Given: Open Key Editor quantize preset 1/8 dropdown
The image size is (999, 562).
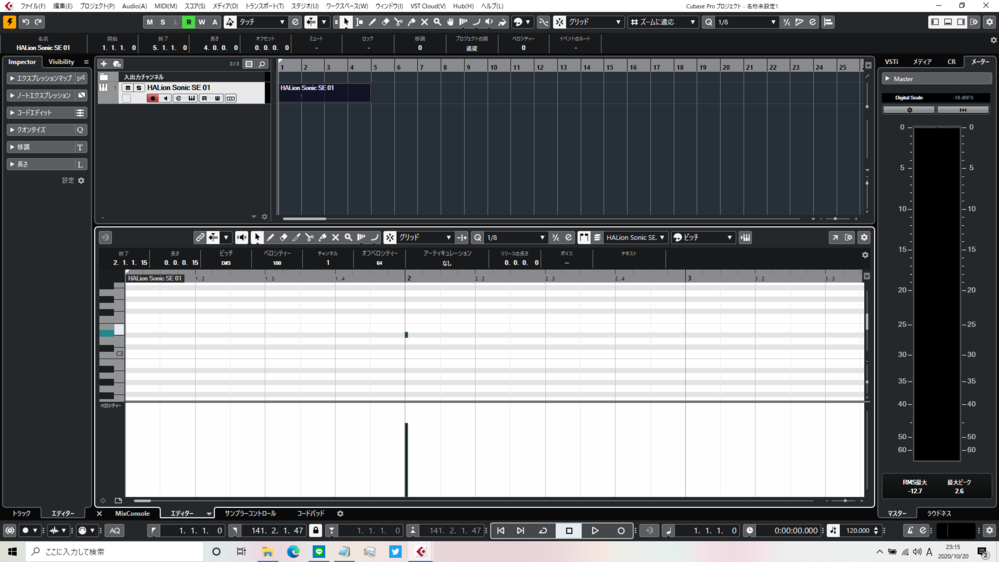Looking at the screenshot, I should click(515, 238).
